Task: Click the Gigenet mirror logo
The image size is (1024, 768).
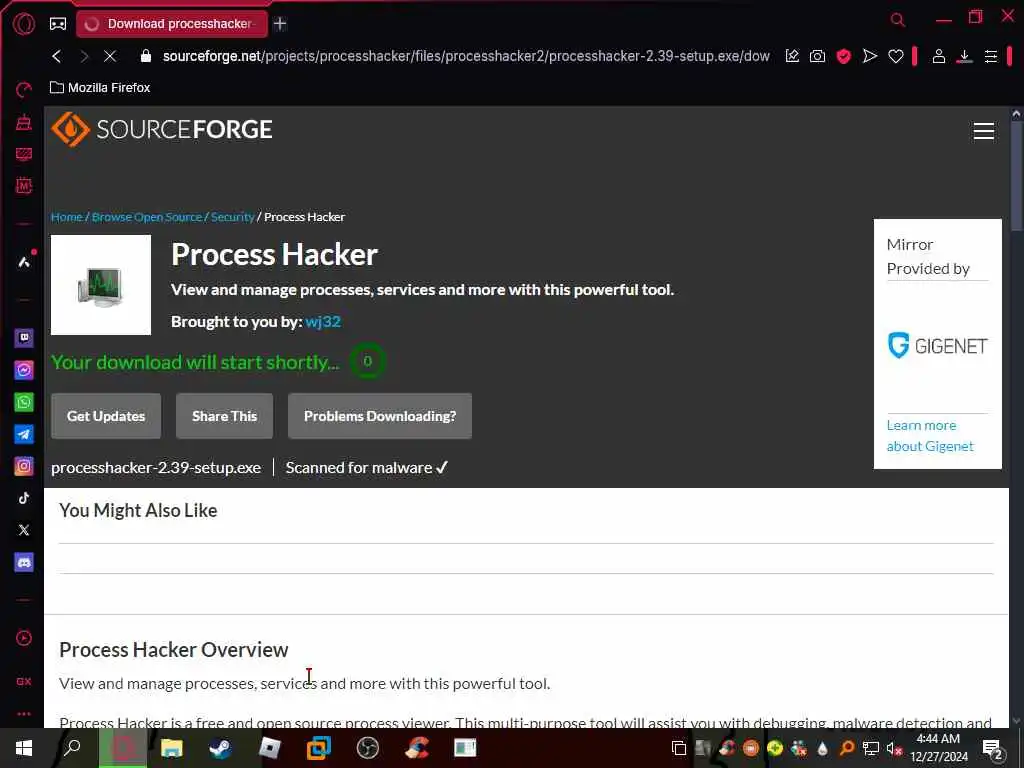Action: (x=937, y=345)
